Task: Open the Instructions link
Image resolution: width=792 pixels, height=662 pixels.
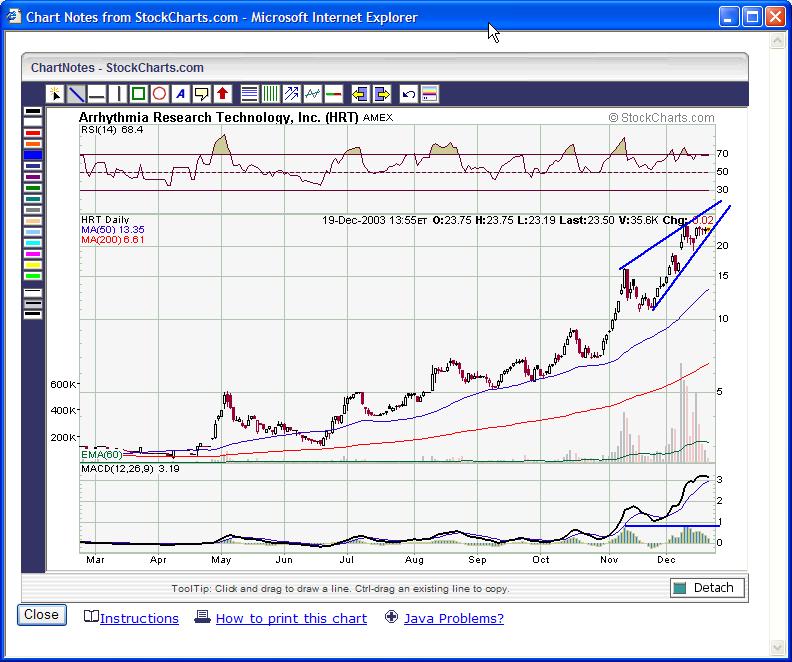Action: pos(139,618)
